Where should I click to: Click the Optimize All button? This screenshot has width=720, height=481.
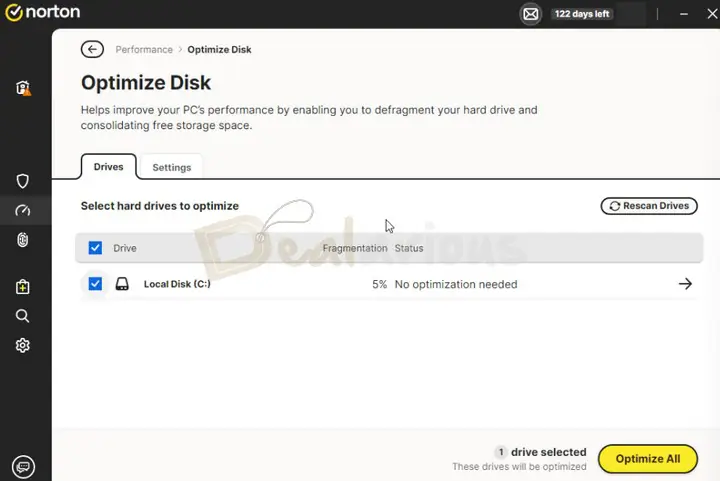648,459
